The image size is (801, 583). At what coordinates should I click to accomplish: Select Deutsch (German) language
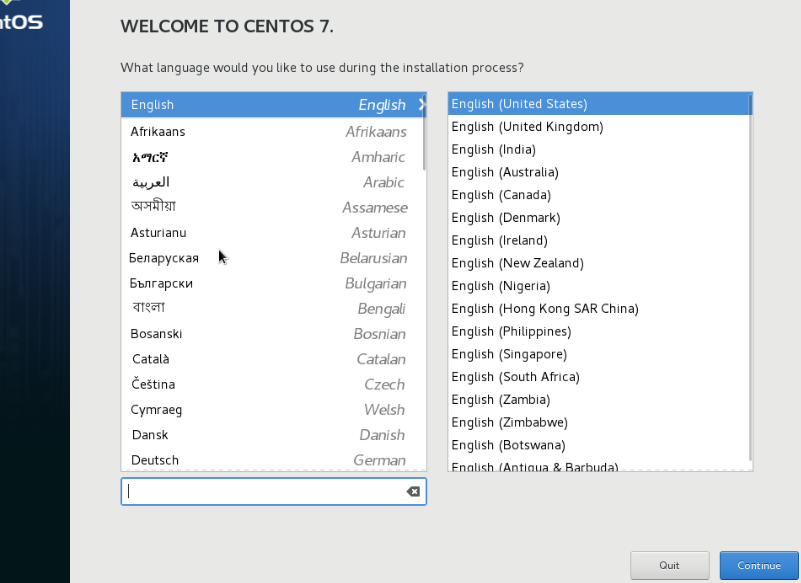click(273, 460)
